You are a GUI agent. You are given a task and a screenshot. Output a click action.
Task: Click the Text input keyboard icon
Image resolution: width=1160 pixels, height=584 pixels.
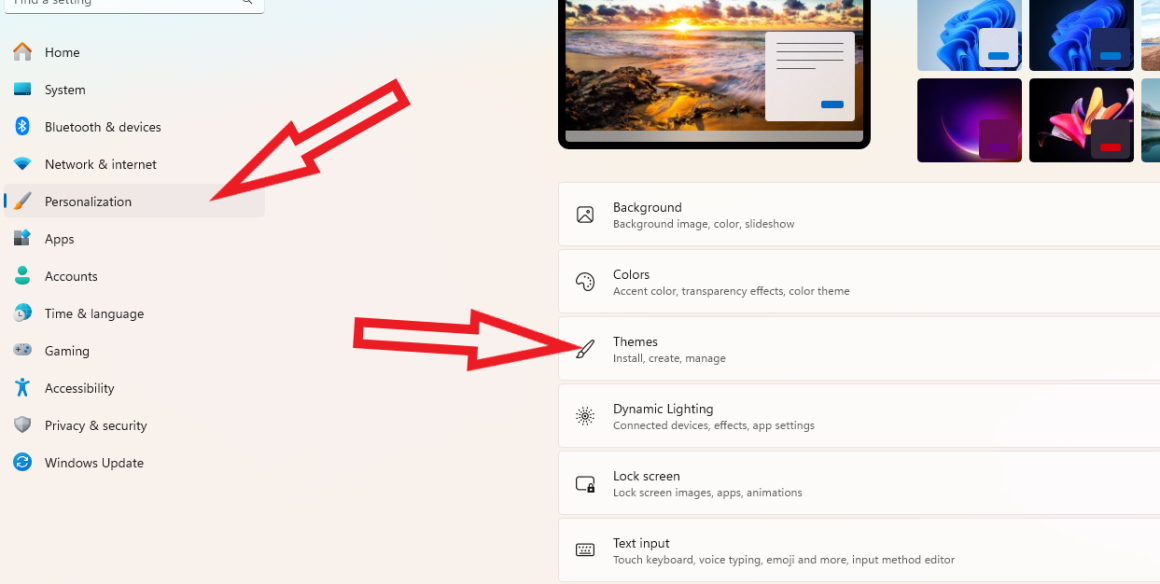pos(585,550)
